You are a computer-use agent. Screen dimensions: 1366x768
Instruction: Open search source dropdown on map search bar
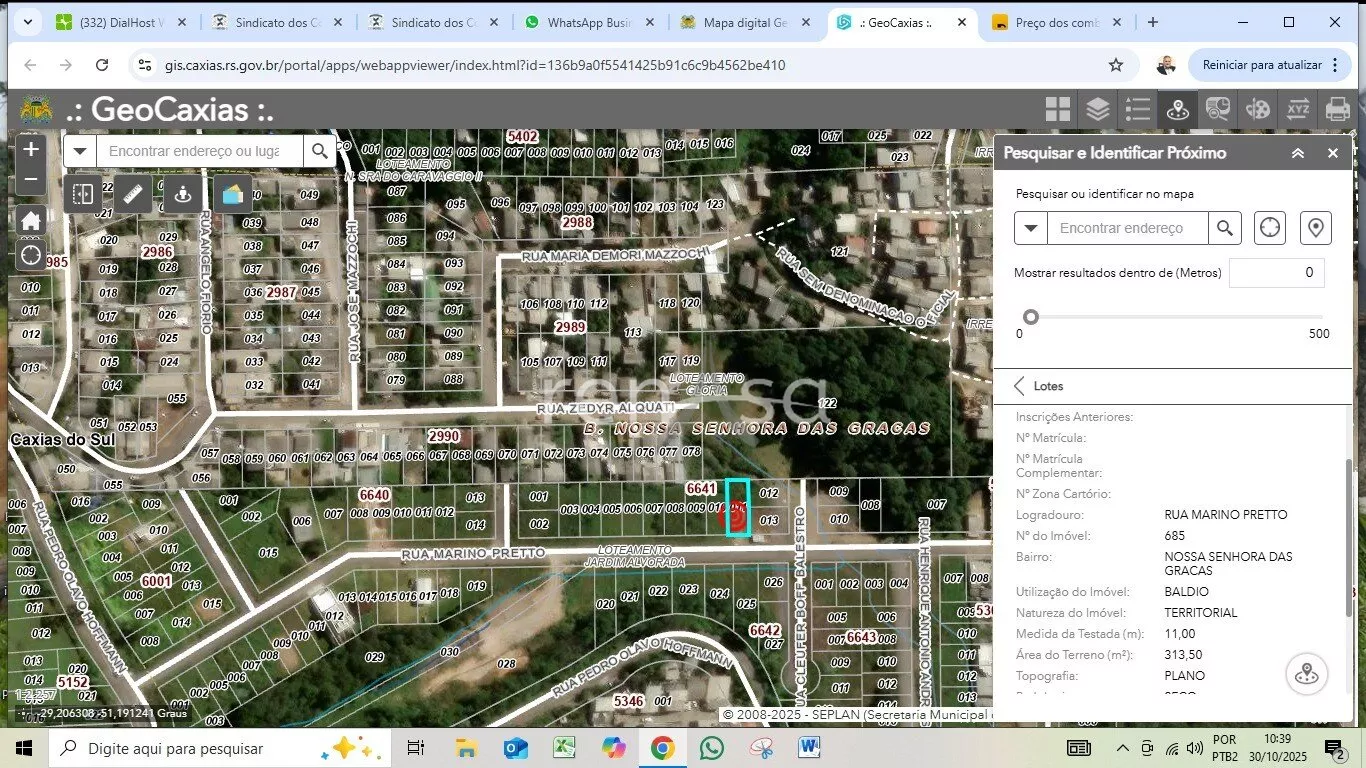(x=80, y=151)
